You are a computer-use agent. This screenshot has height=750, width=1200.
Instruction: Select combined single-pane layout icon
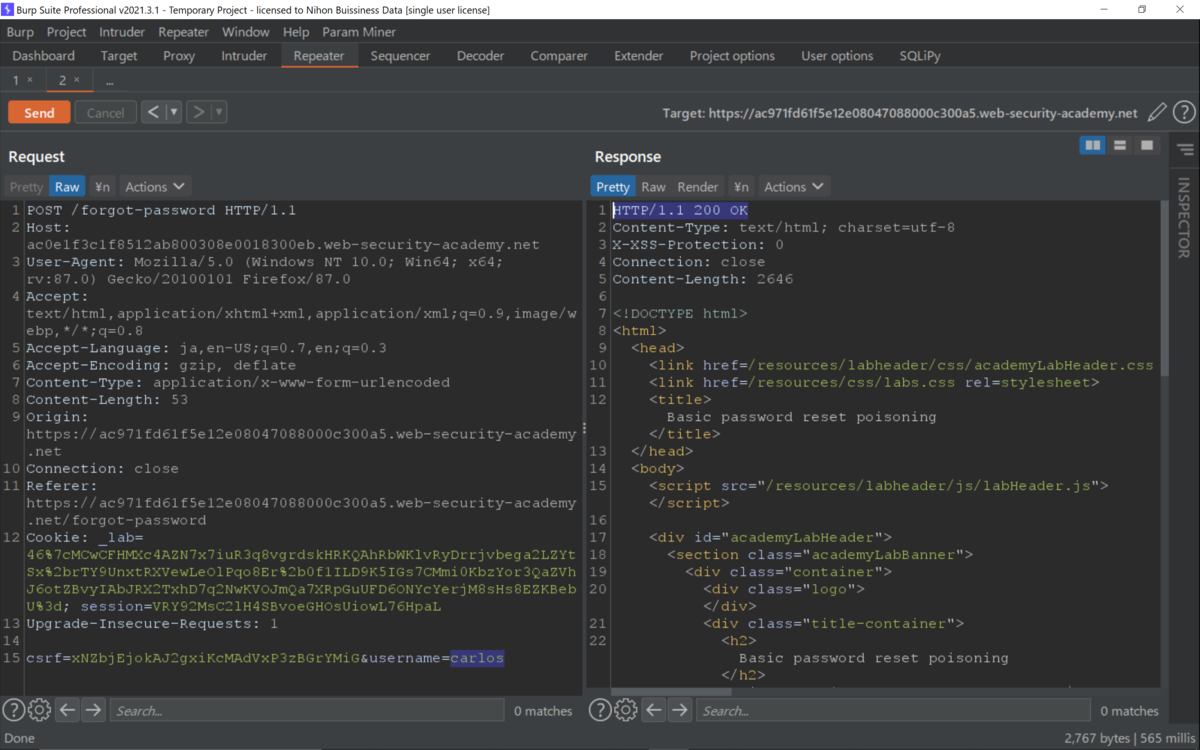pos(1147,146)
